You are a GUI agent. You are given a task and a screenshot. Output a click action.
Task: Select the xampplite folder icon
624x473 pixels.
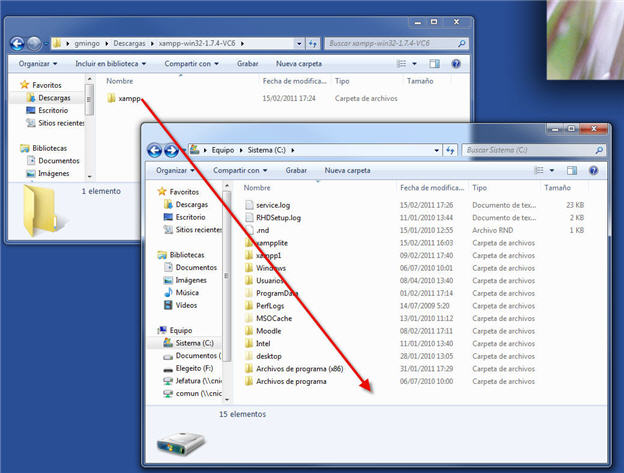coord(249,242)
